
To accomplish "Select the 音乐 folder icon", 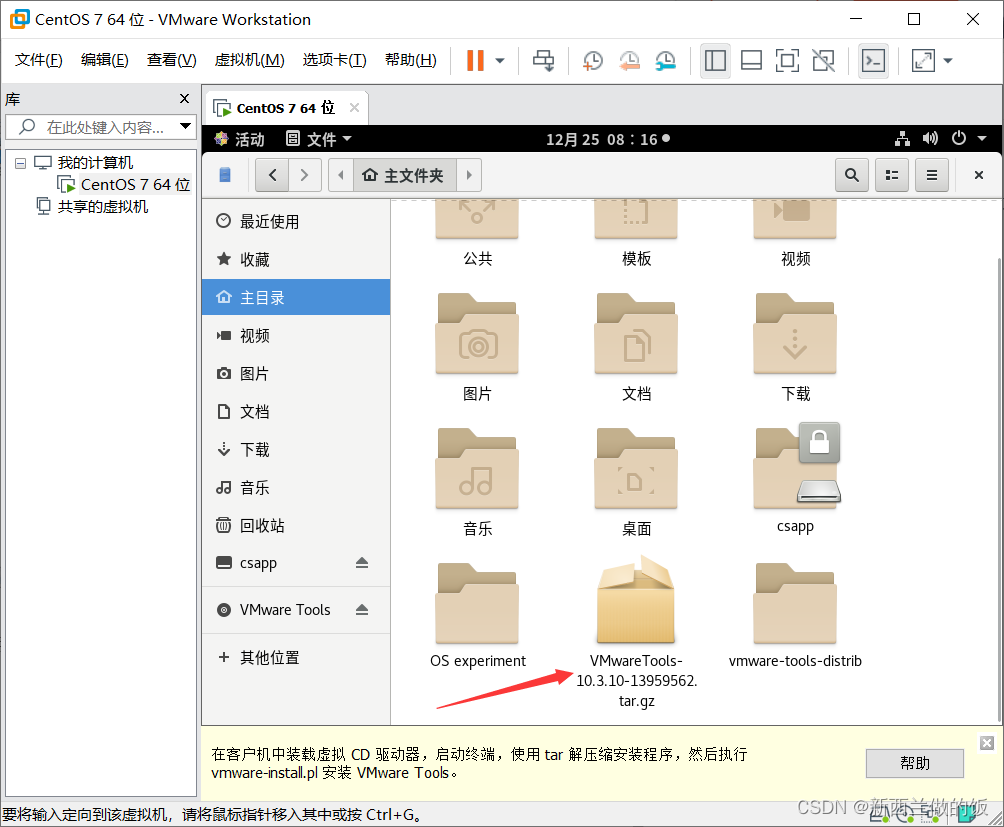I will [x=478, y=470].
